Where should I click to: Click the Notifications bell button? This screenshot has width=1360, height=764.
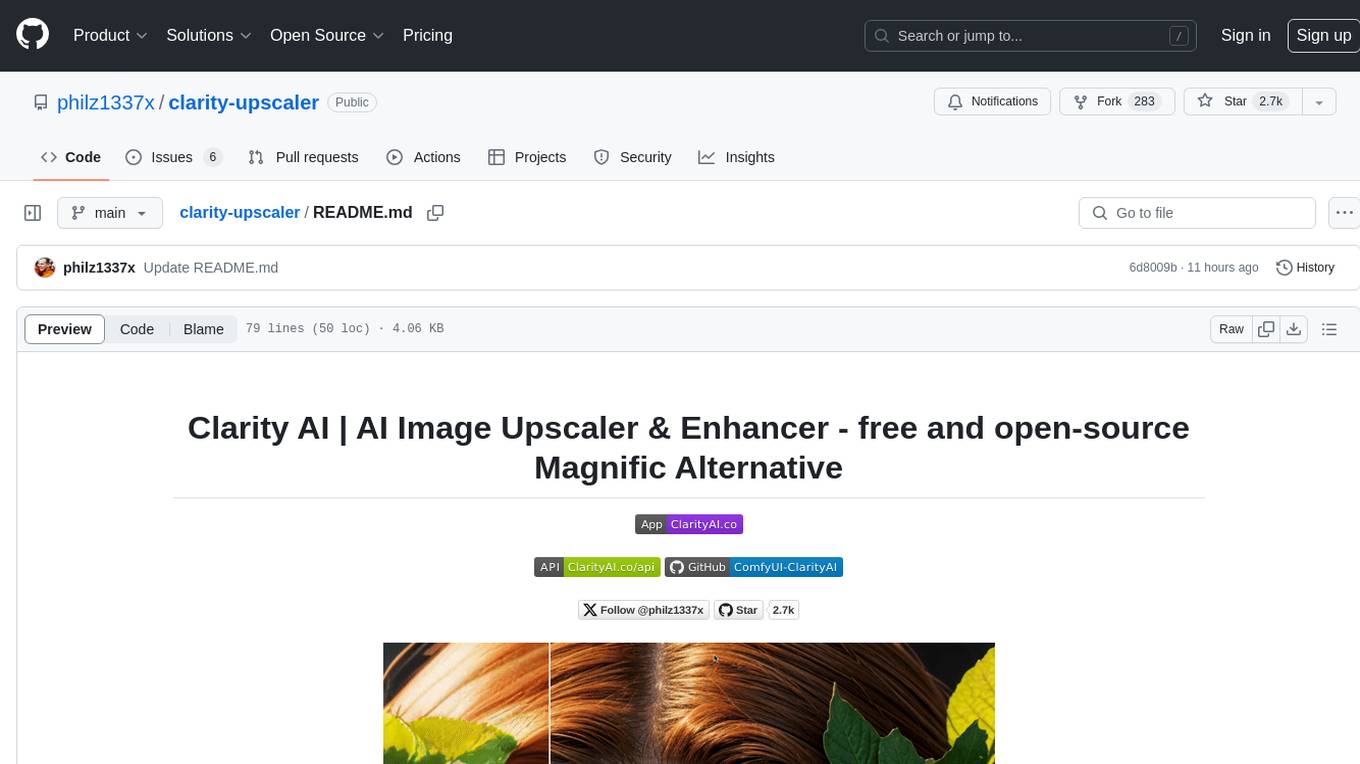coord(992,101)
